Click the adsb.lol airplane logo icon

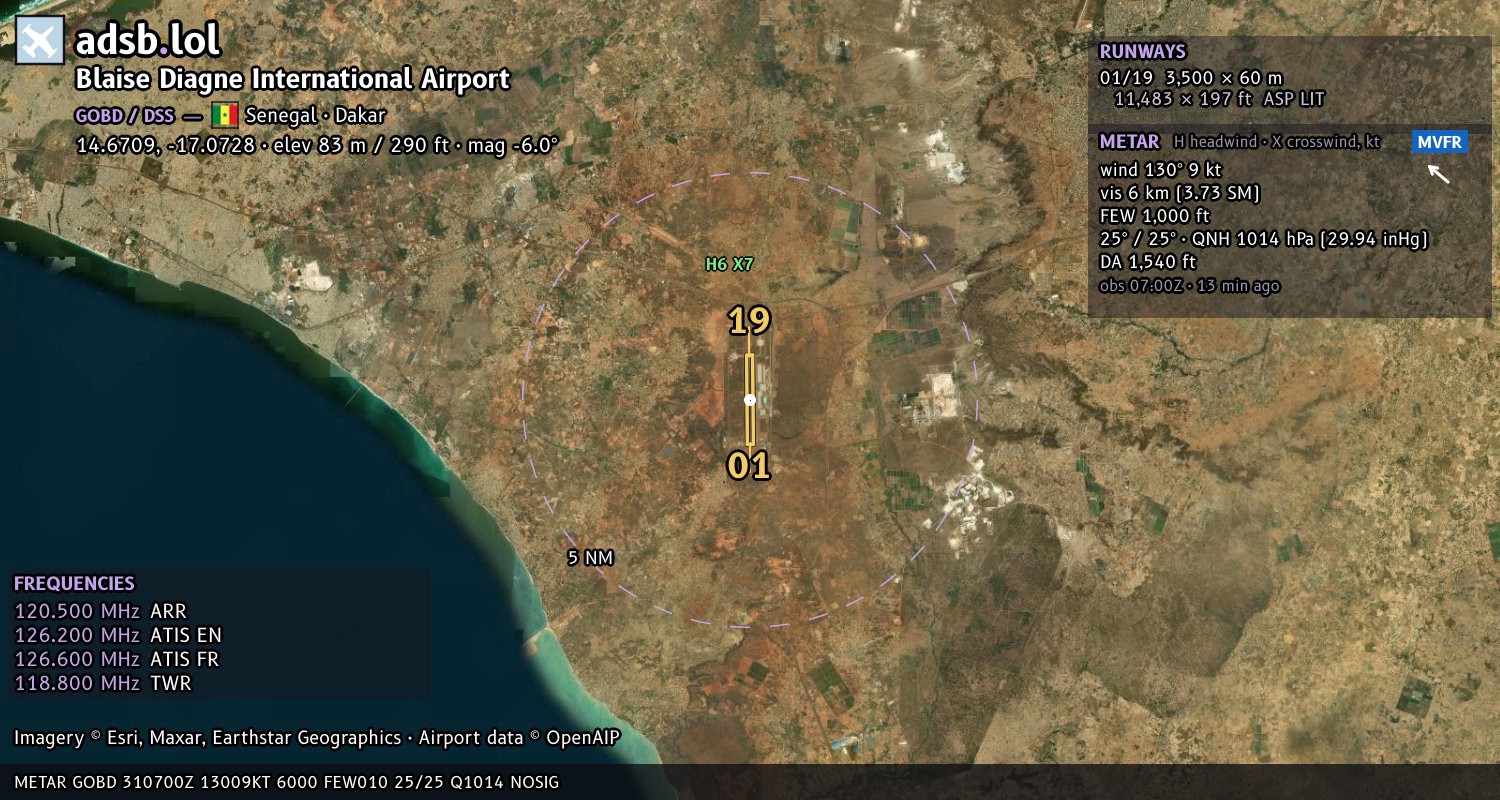(40, 41)
